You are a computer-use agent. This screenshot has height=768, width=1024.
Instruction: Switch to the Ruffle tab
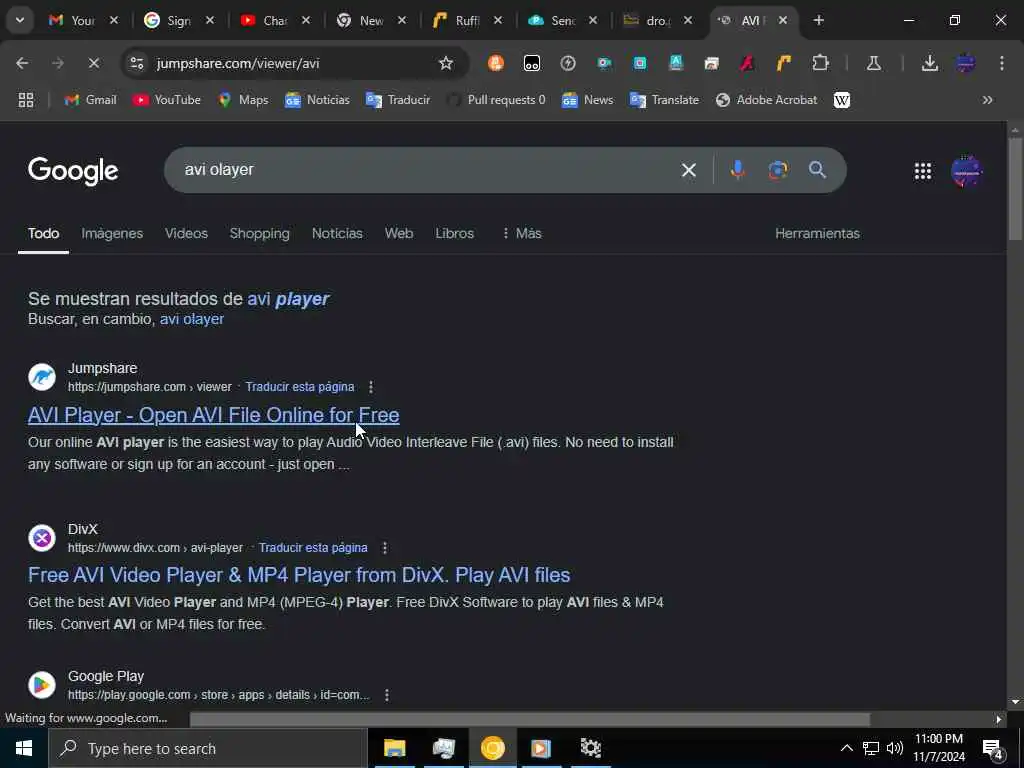466,20
